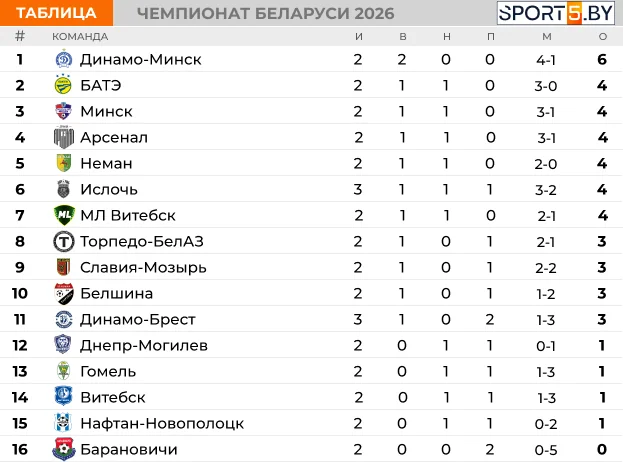Click the МЛ Витебск team badge
Image resolution: width=623 pixels, height=462 pixels.
click(63, 215)
